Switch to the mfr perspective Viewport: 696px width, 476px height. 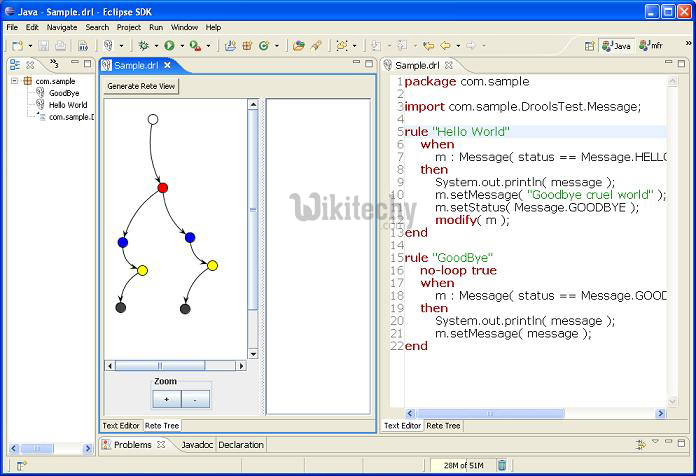pos(651,46)
